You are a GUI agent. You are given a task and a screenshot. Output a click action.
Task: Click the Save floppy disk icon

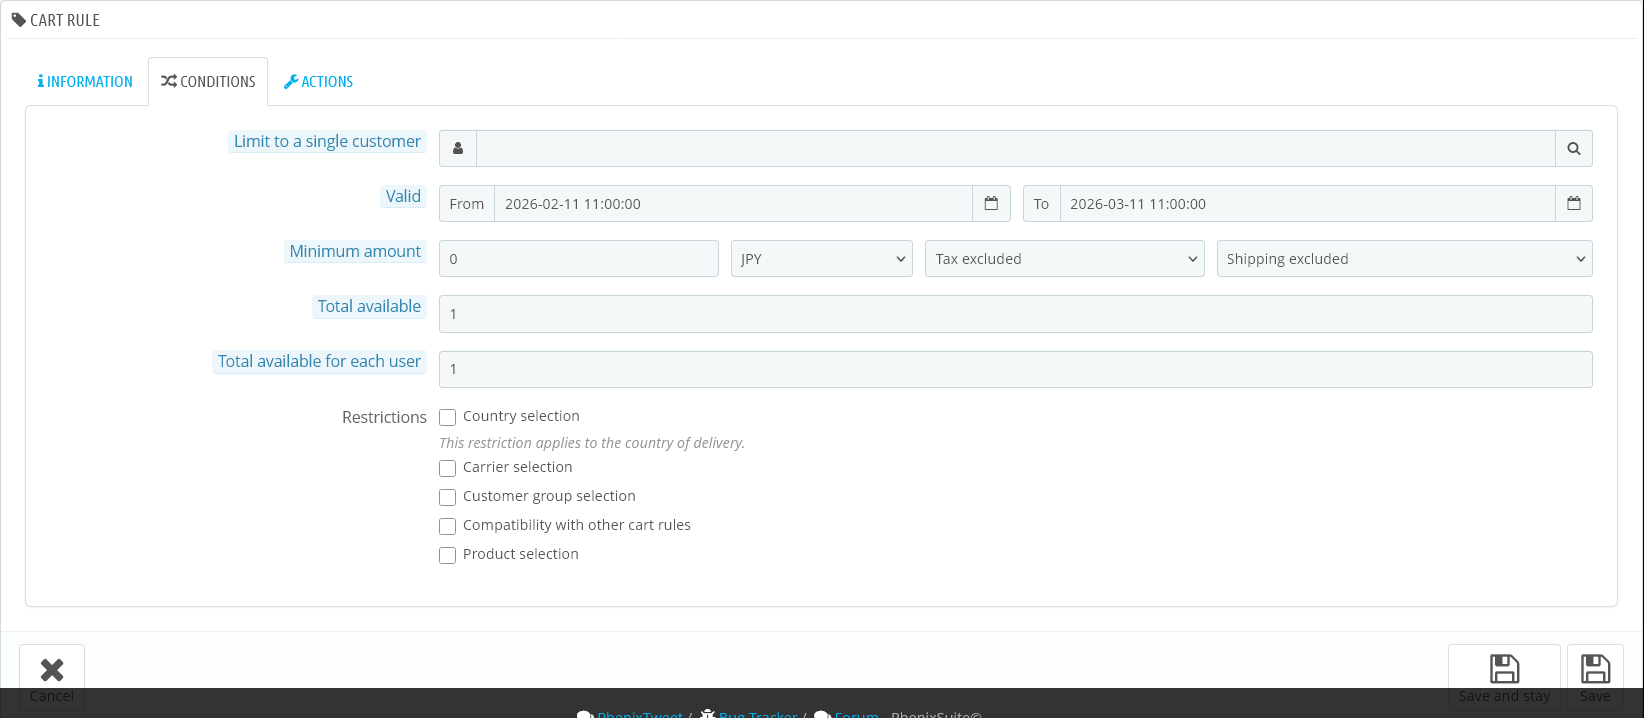click(x=1595, y=668)
